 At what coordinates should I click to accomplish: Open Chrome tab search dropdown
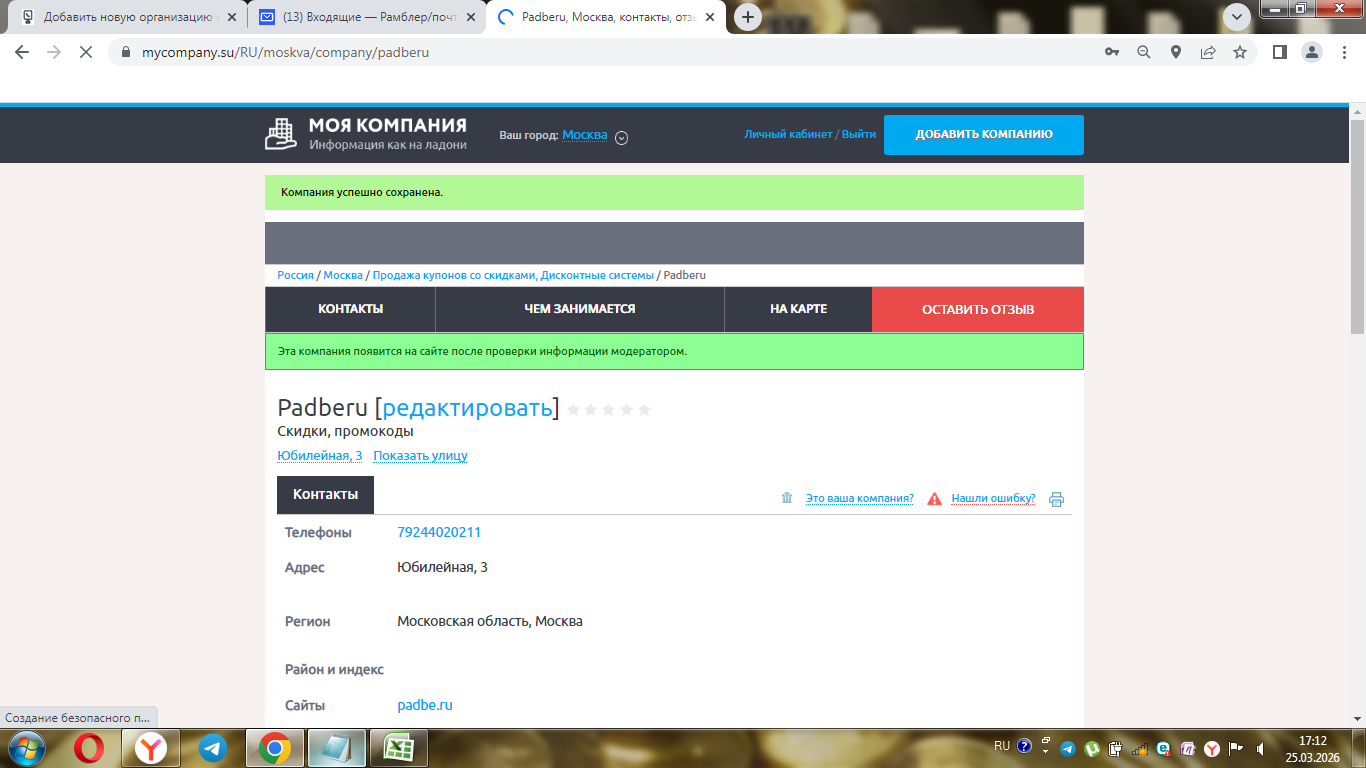point(1236,16)
